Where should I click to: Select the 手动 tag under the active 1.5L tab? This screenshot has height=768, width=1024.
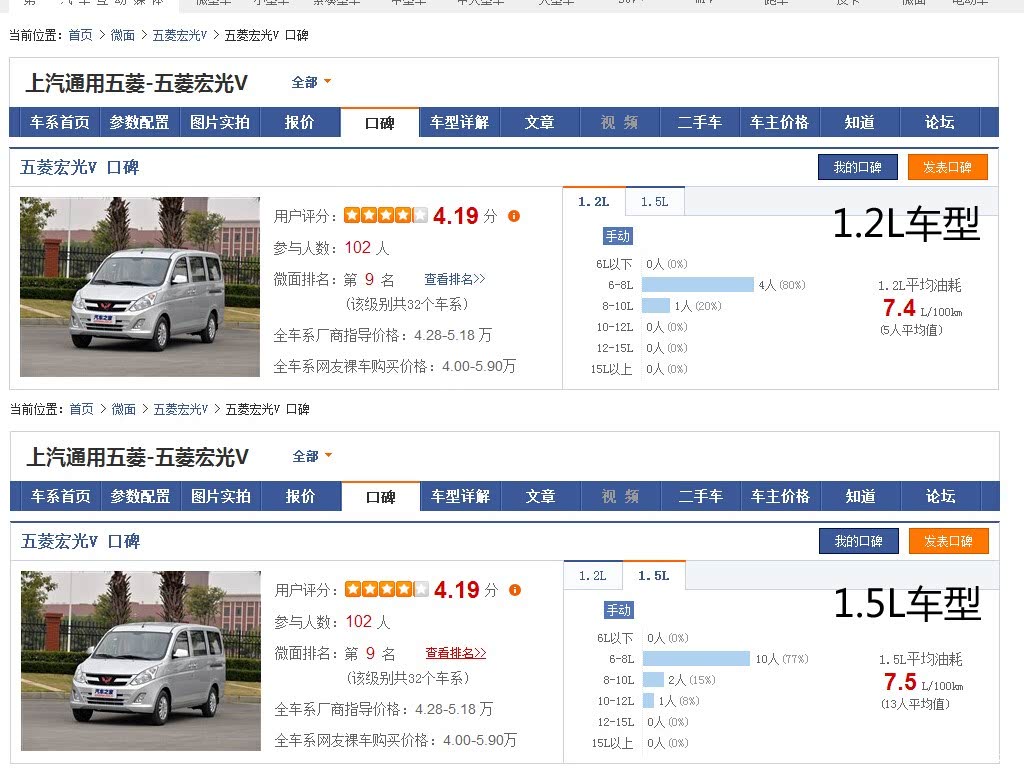point(618,610)
